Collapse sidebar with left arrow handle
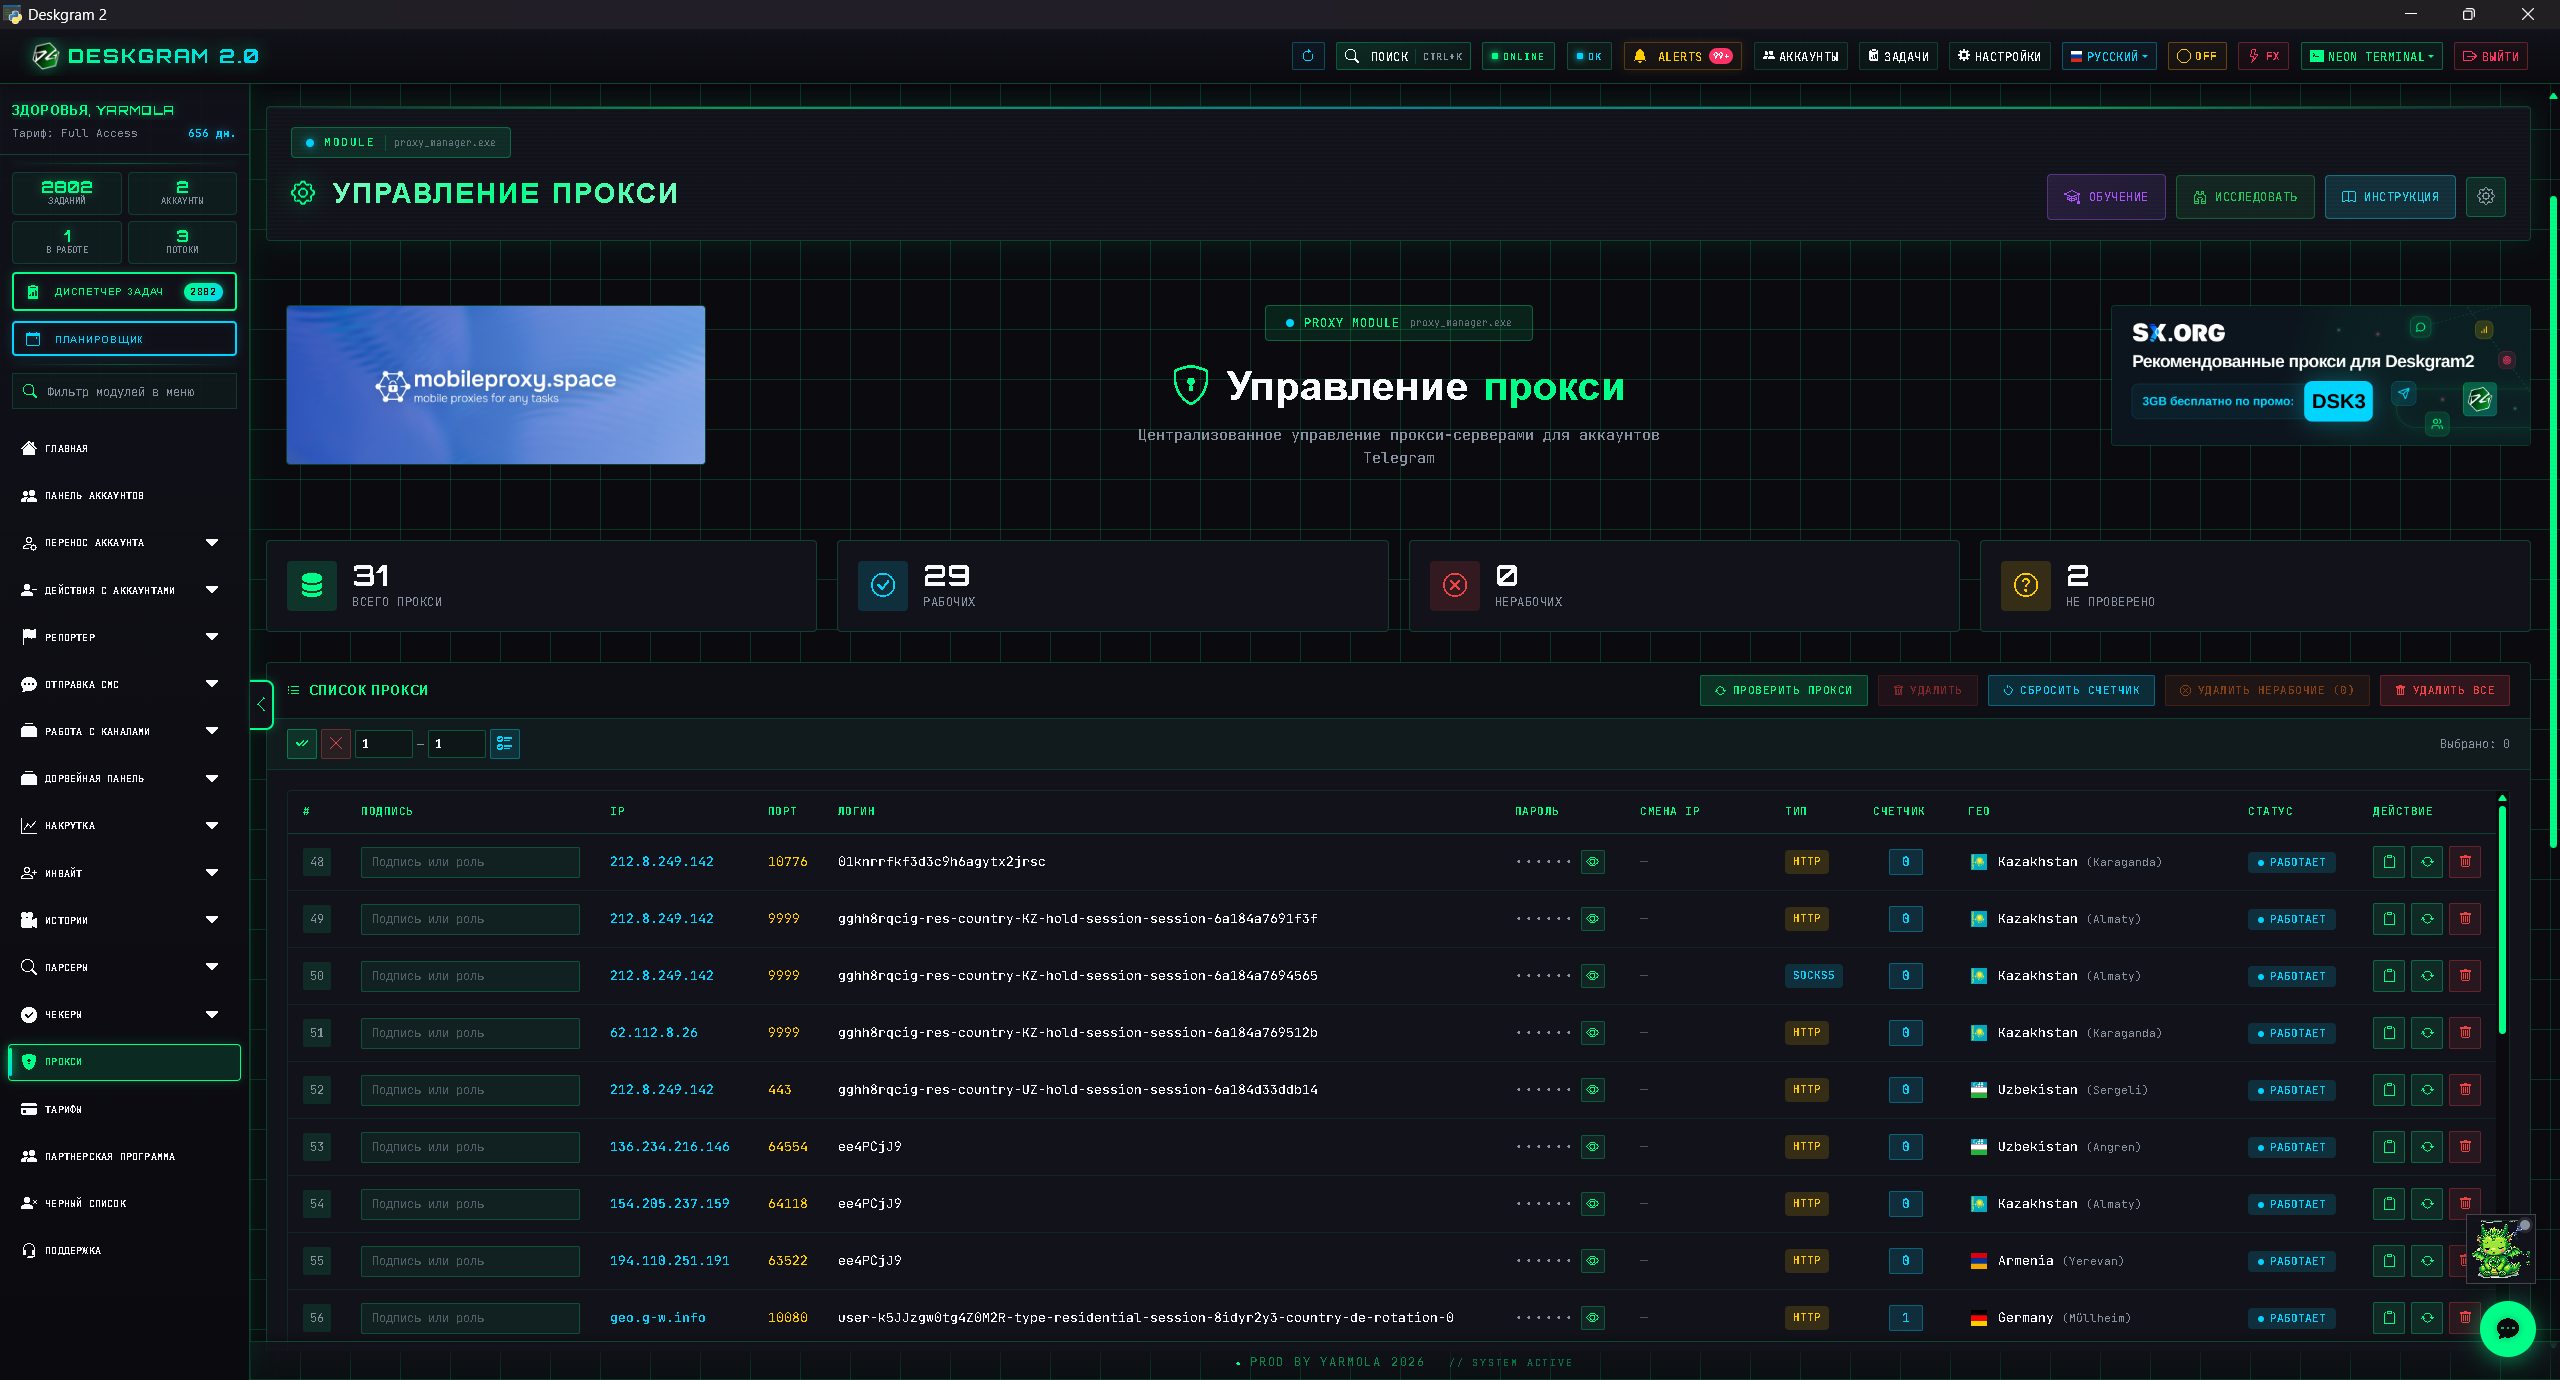Image resolution: width=2560 pixels, height=1380 pixels. 261,704
